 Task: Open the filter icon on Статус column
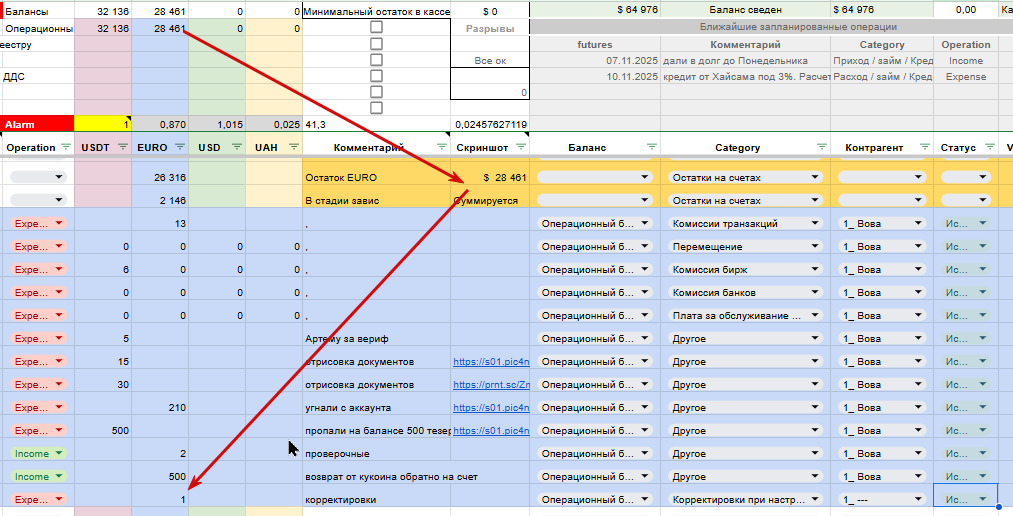point(989,147)
